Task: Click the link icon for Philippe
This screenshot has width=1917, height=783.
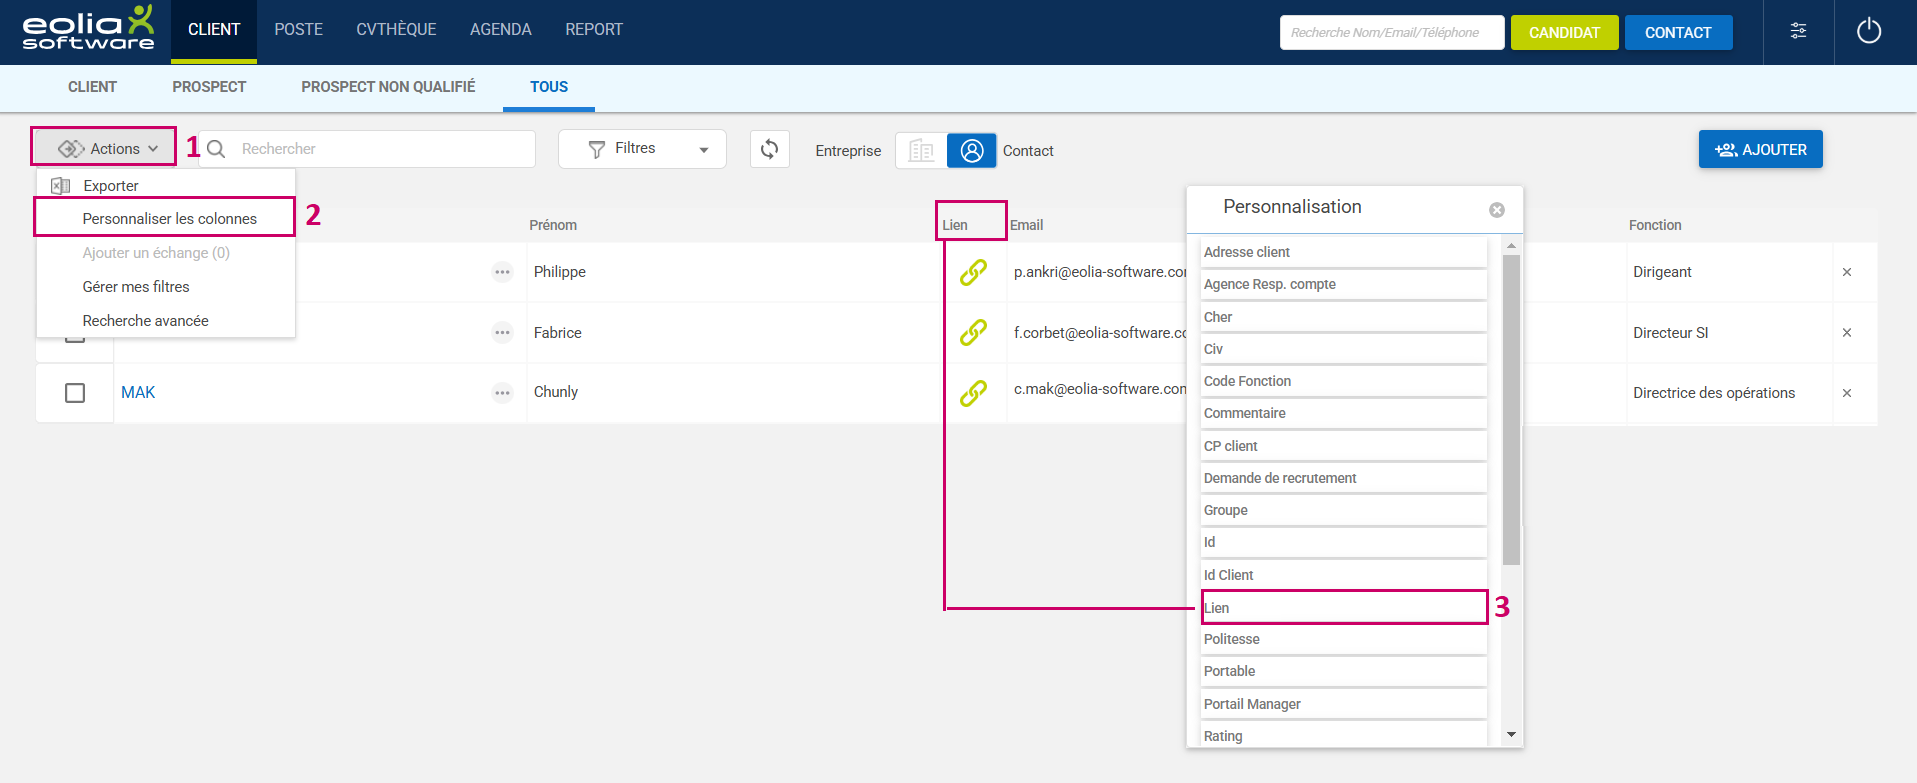Action: [973, 272]
